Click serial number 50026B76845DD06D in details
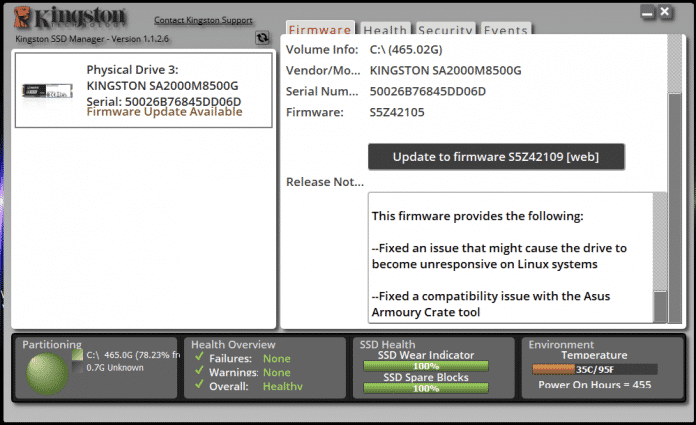The image size is (696, 425). 427,91
